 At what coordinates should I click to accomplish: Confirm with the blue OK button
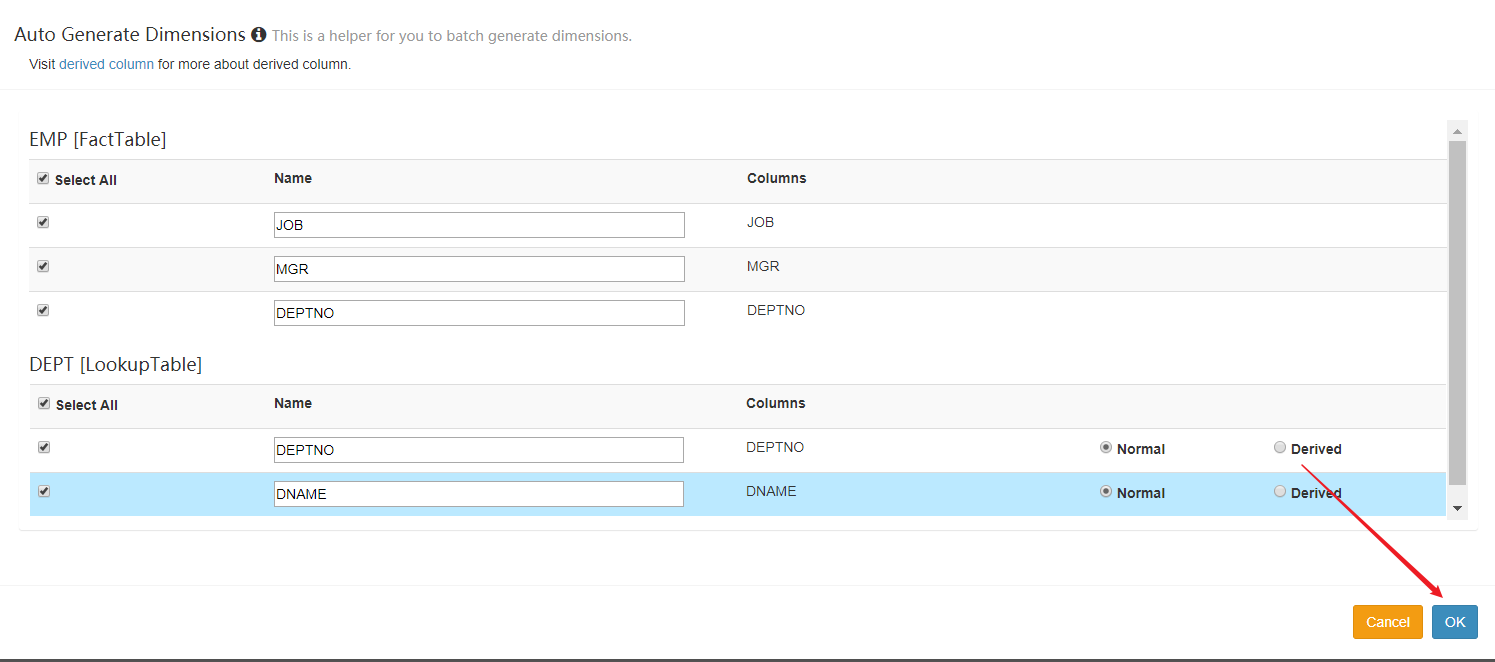tap(1454, 622)
